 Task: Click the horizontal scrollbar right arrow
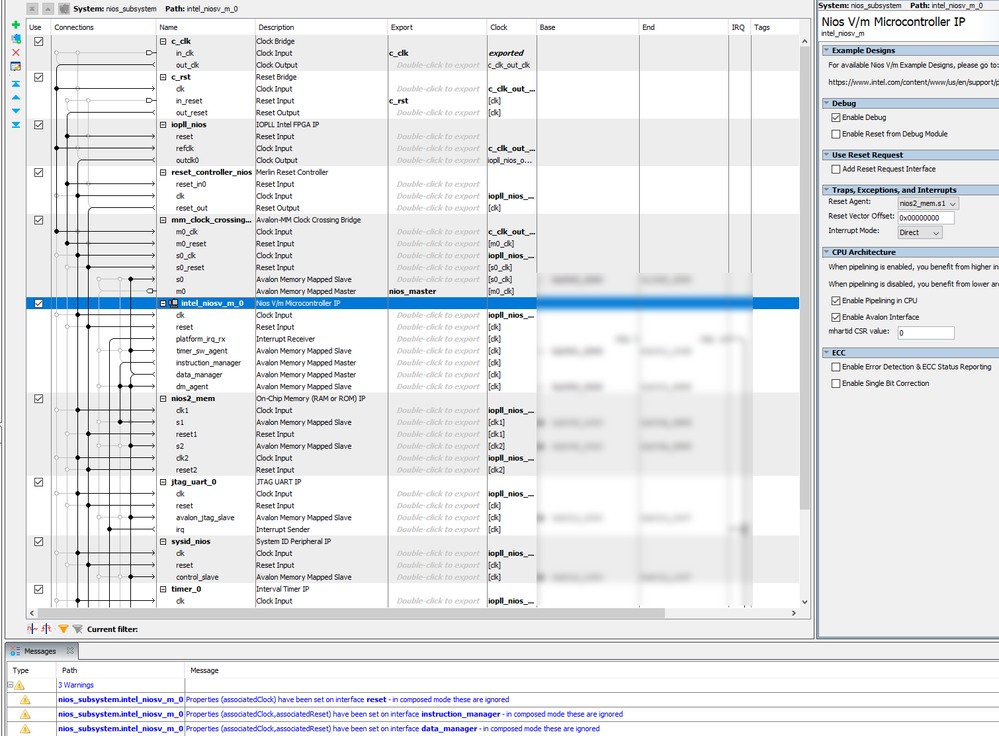tap(793, 613)
